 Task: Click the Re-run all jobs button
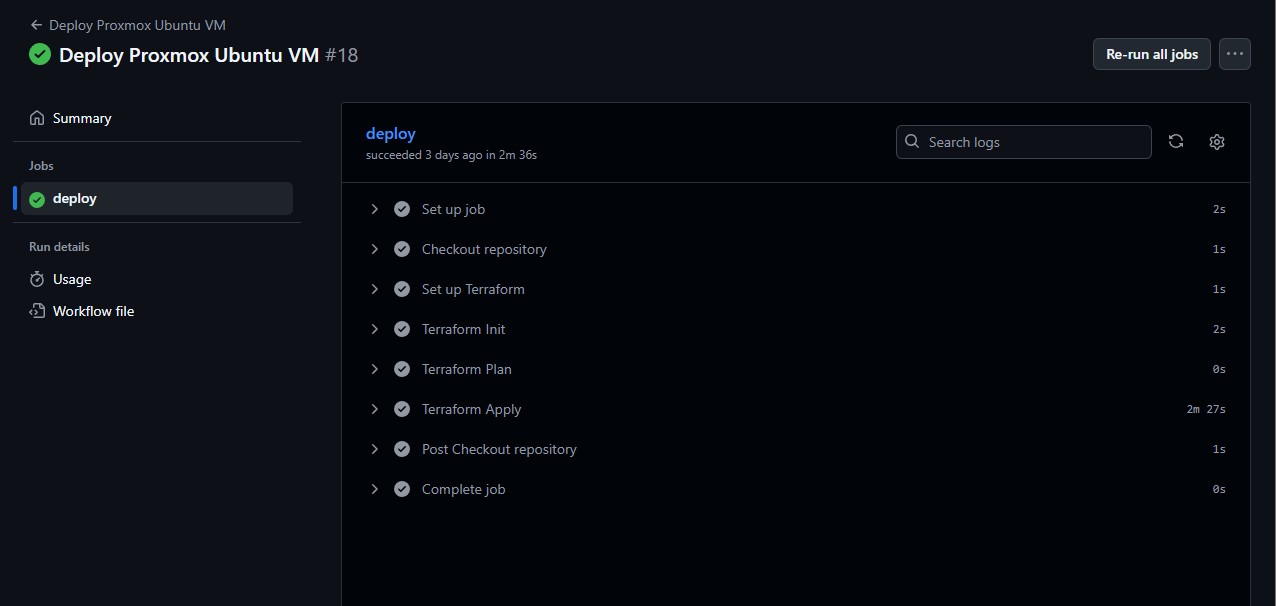1151,54
